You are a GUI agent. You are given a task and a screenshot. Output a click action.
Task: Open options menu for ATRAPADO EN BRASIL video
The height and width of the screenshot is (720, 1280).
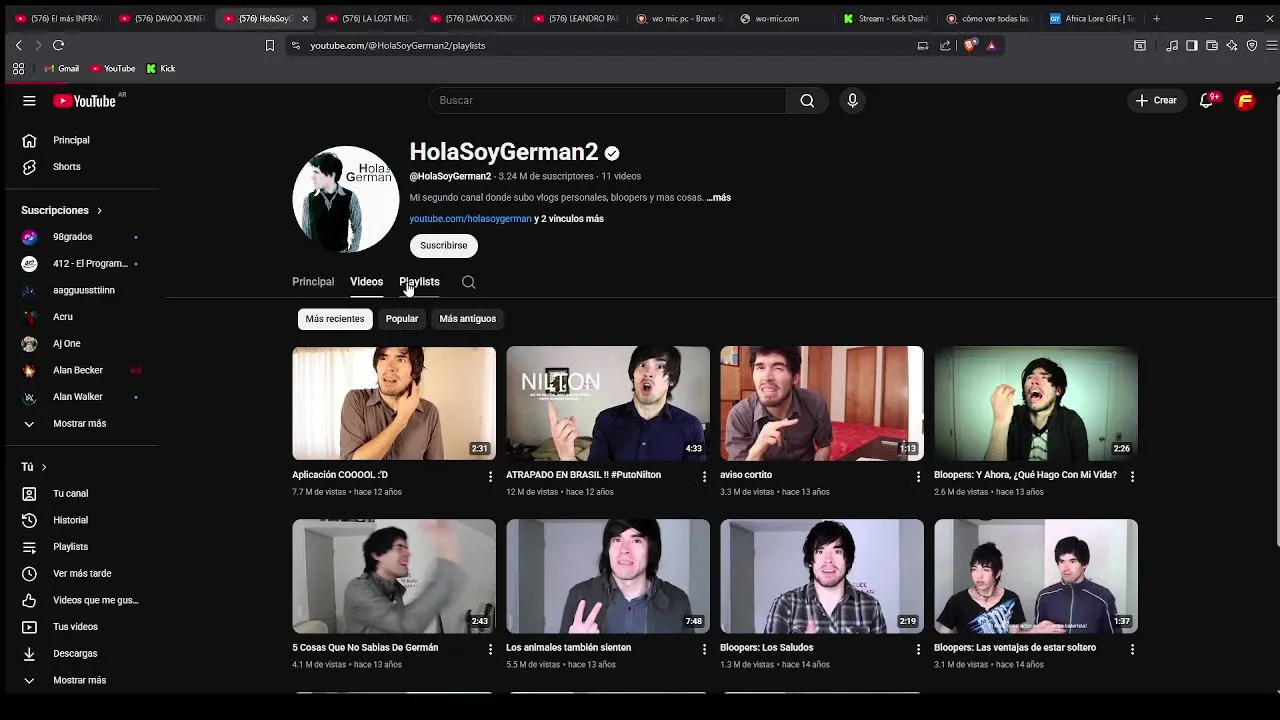click(x=704, y=476)
